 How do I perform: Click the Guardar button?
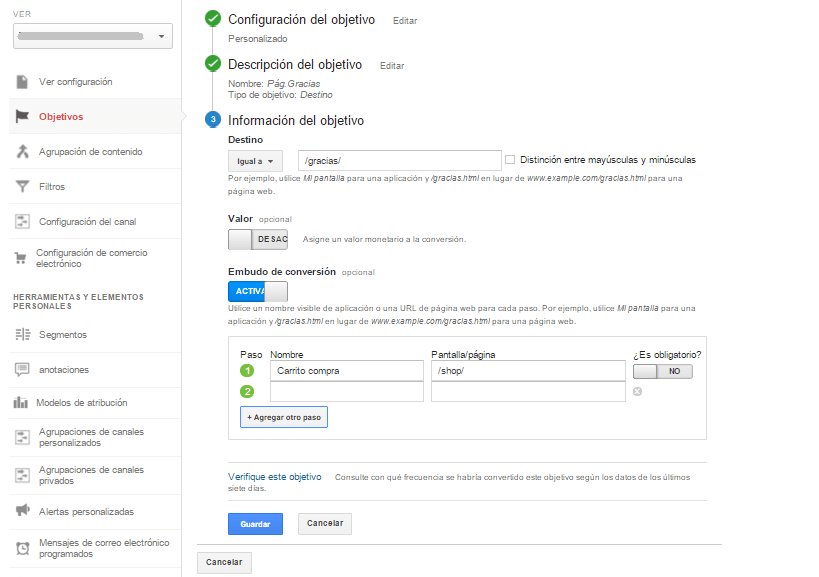[255, 524]
